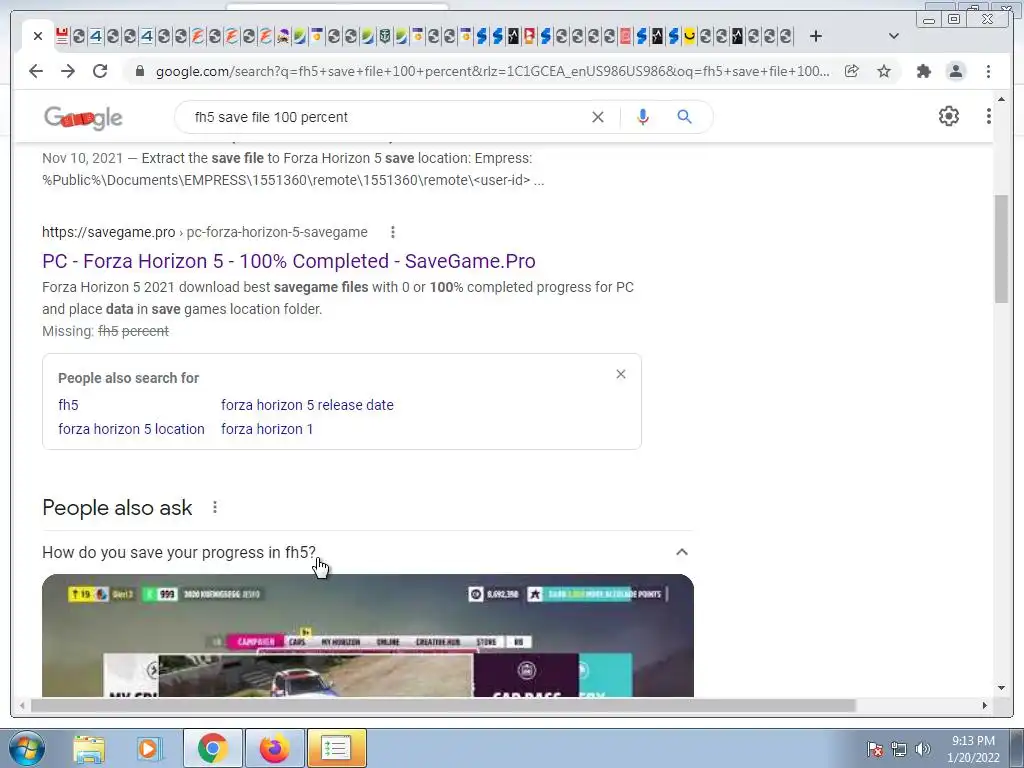This screenshot has height=768, width=1024.
Task: Open the tab search dropdown arrow
Action: click(x=894, y=36)
